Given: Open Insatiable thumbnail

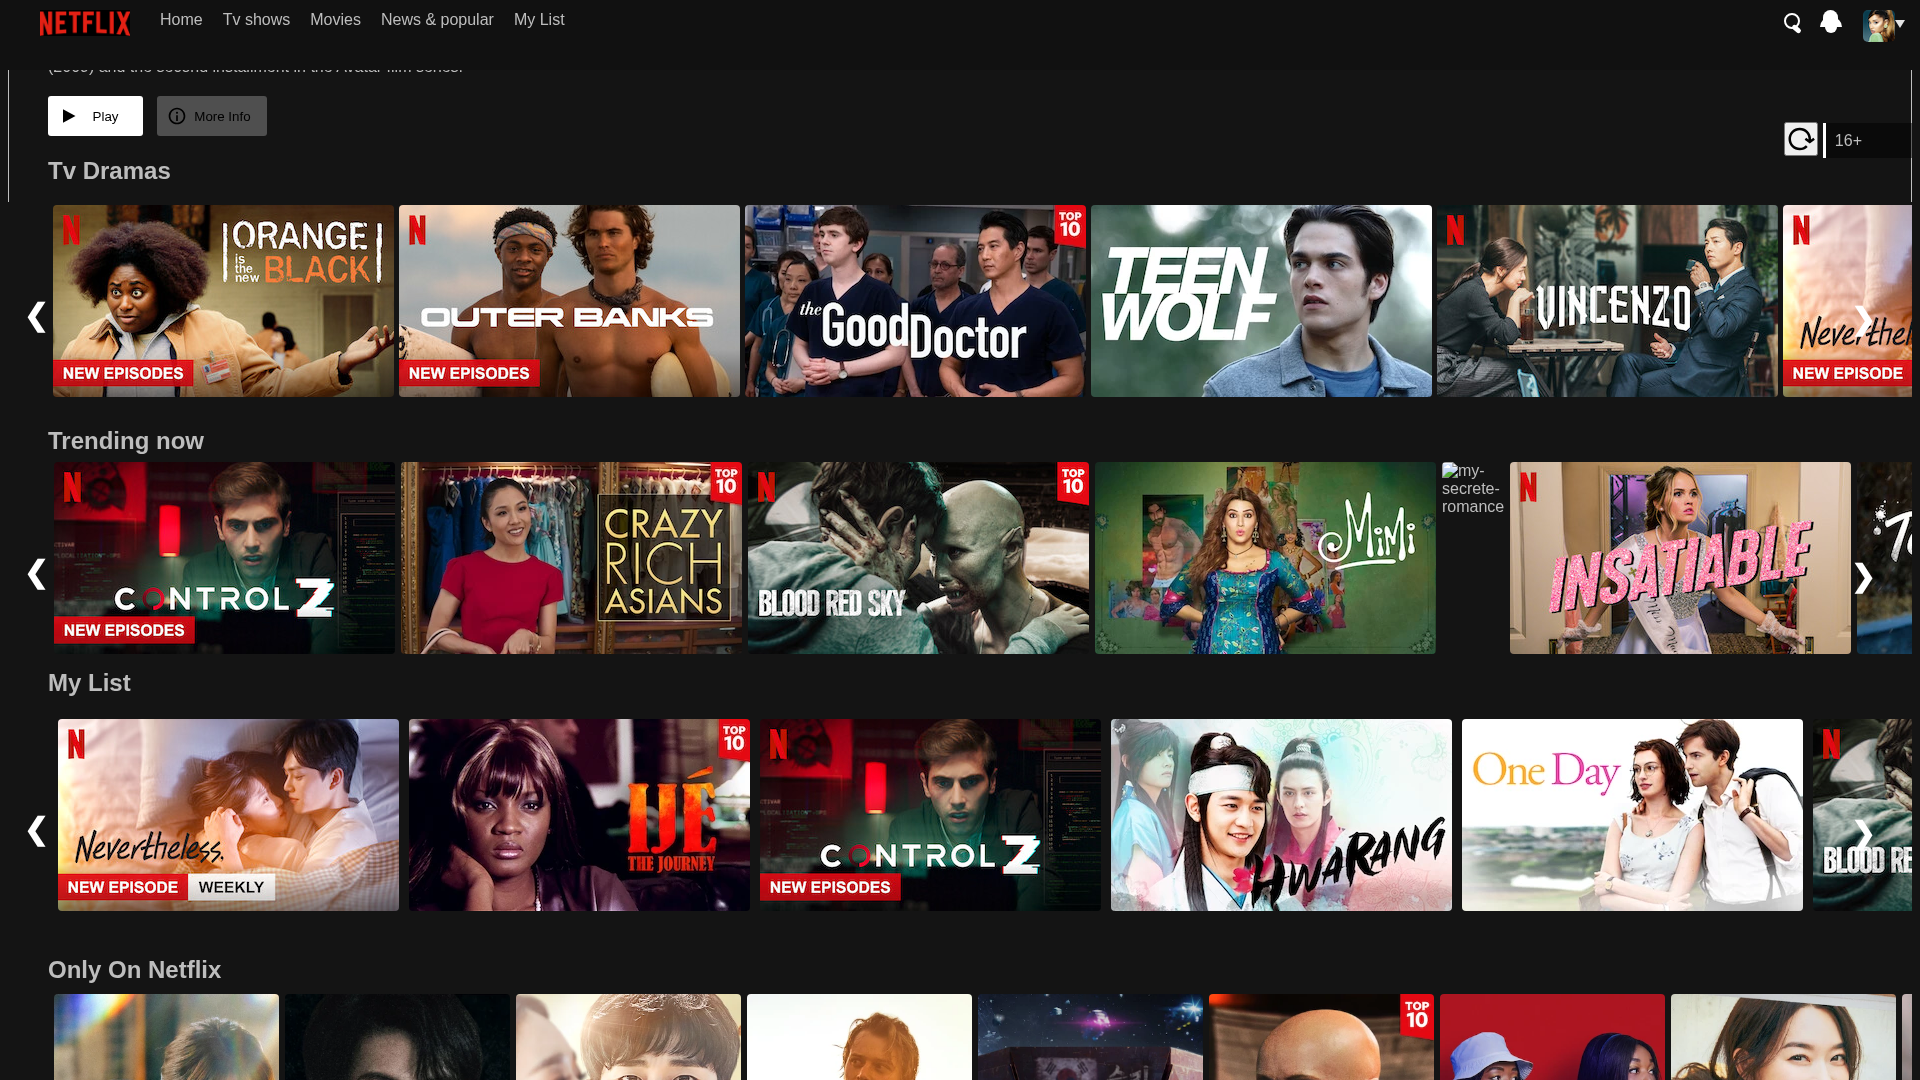Looking at the screenshot, I should tap(1680, 558).
